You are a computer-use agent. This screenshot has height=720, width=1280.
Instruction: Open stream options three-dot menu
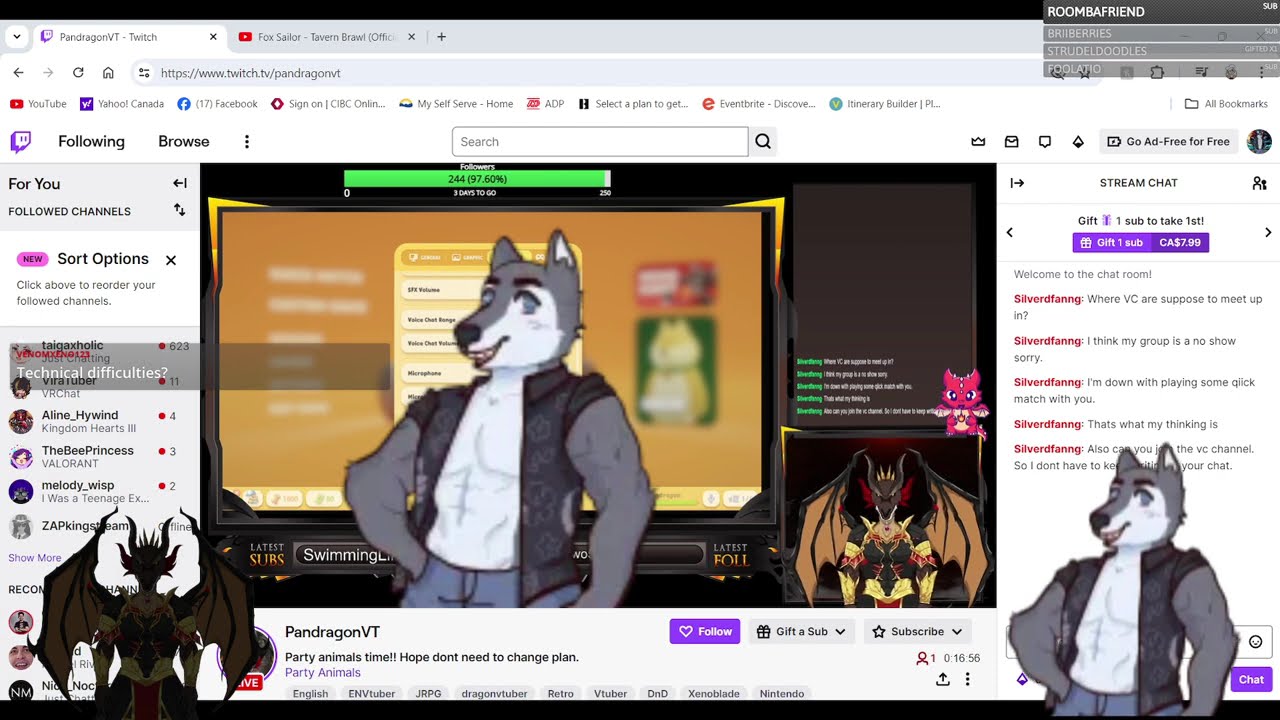pos(967,679)
